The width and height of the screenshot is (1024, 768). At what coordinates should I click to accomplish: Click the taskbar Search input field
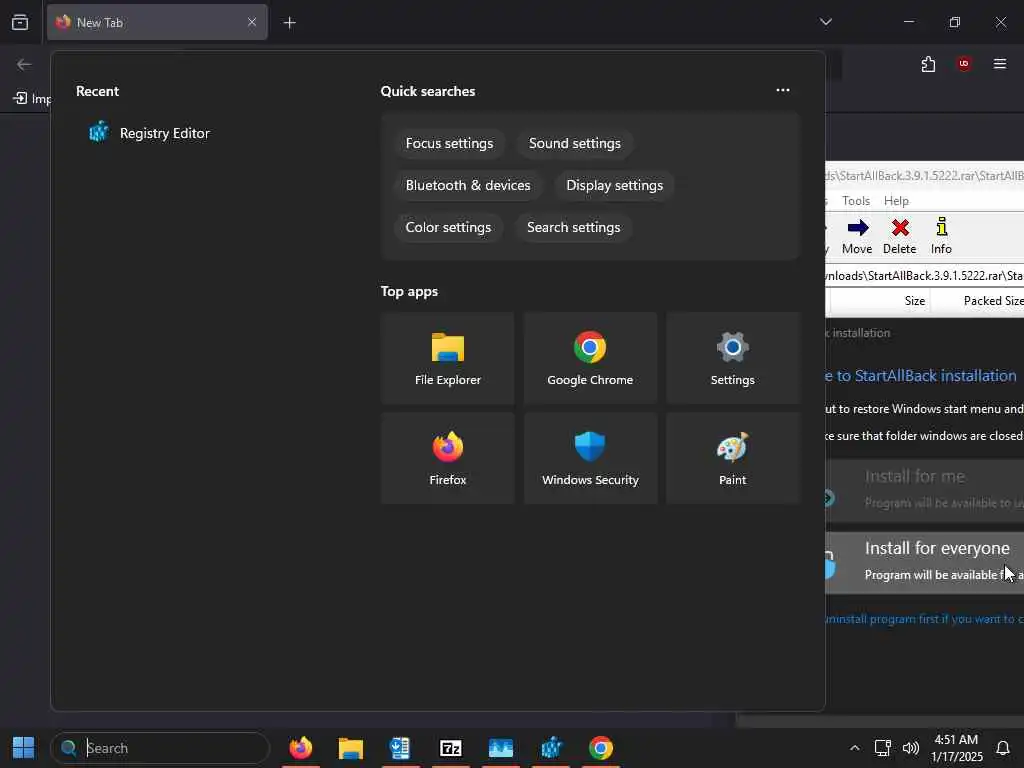click(x=160, y=748)
